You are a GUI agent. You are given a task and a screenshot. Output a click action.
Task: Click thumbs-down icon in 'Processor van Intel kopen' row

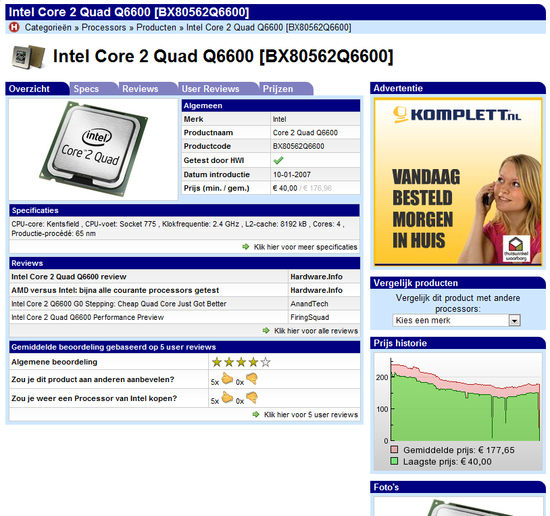(252, 398)
